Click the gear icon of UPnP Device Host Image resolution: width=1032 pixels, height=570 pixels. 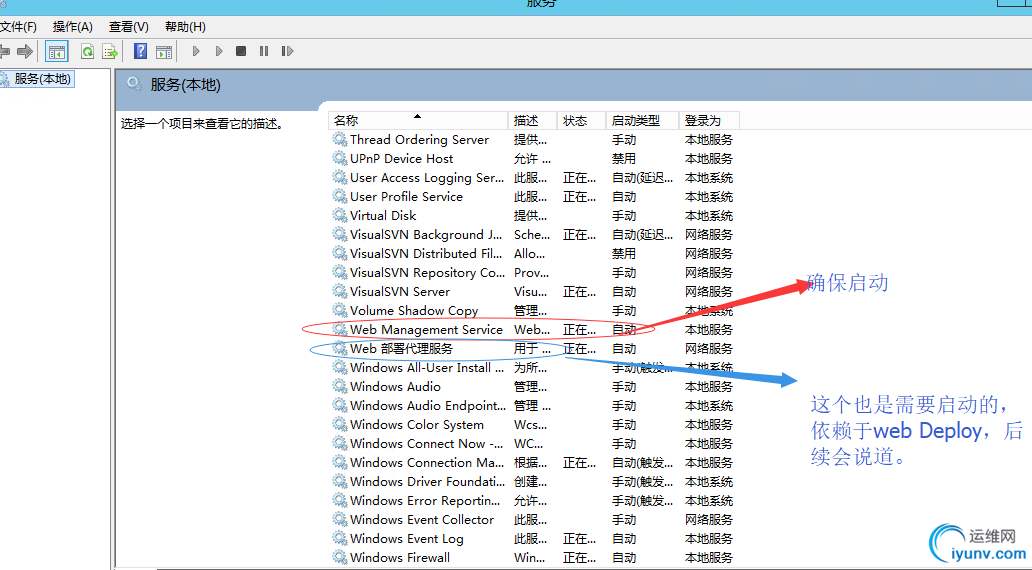340,158
